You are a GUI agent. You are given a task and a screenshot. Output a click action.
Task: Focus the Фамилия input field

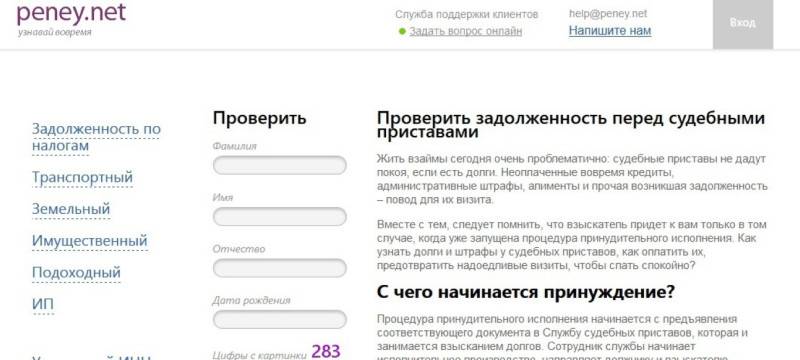click(280, 165)
